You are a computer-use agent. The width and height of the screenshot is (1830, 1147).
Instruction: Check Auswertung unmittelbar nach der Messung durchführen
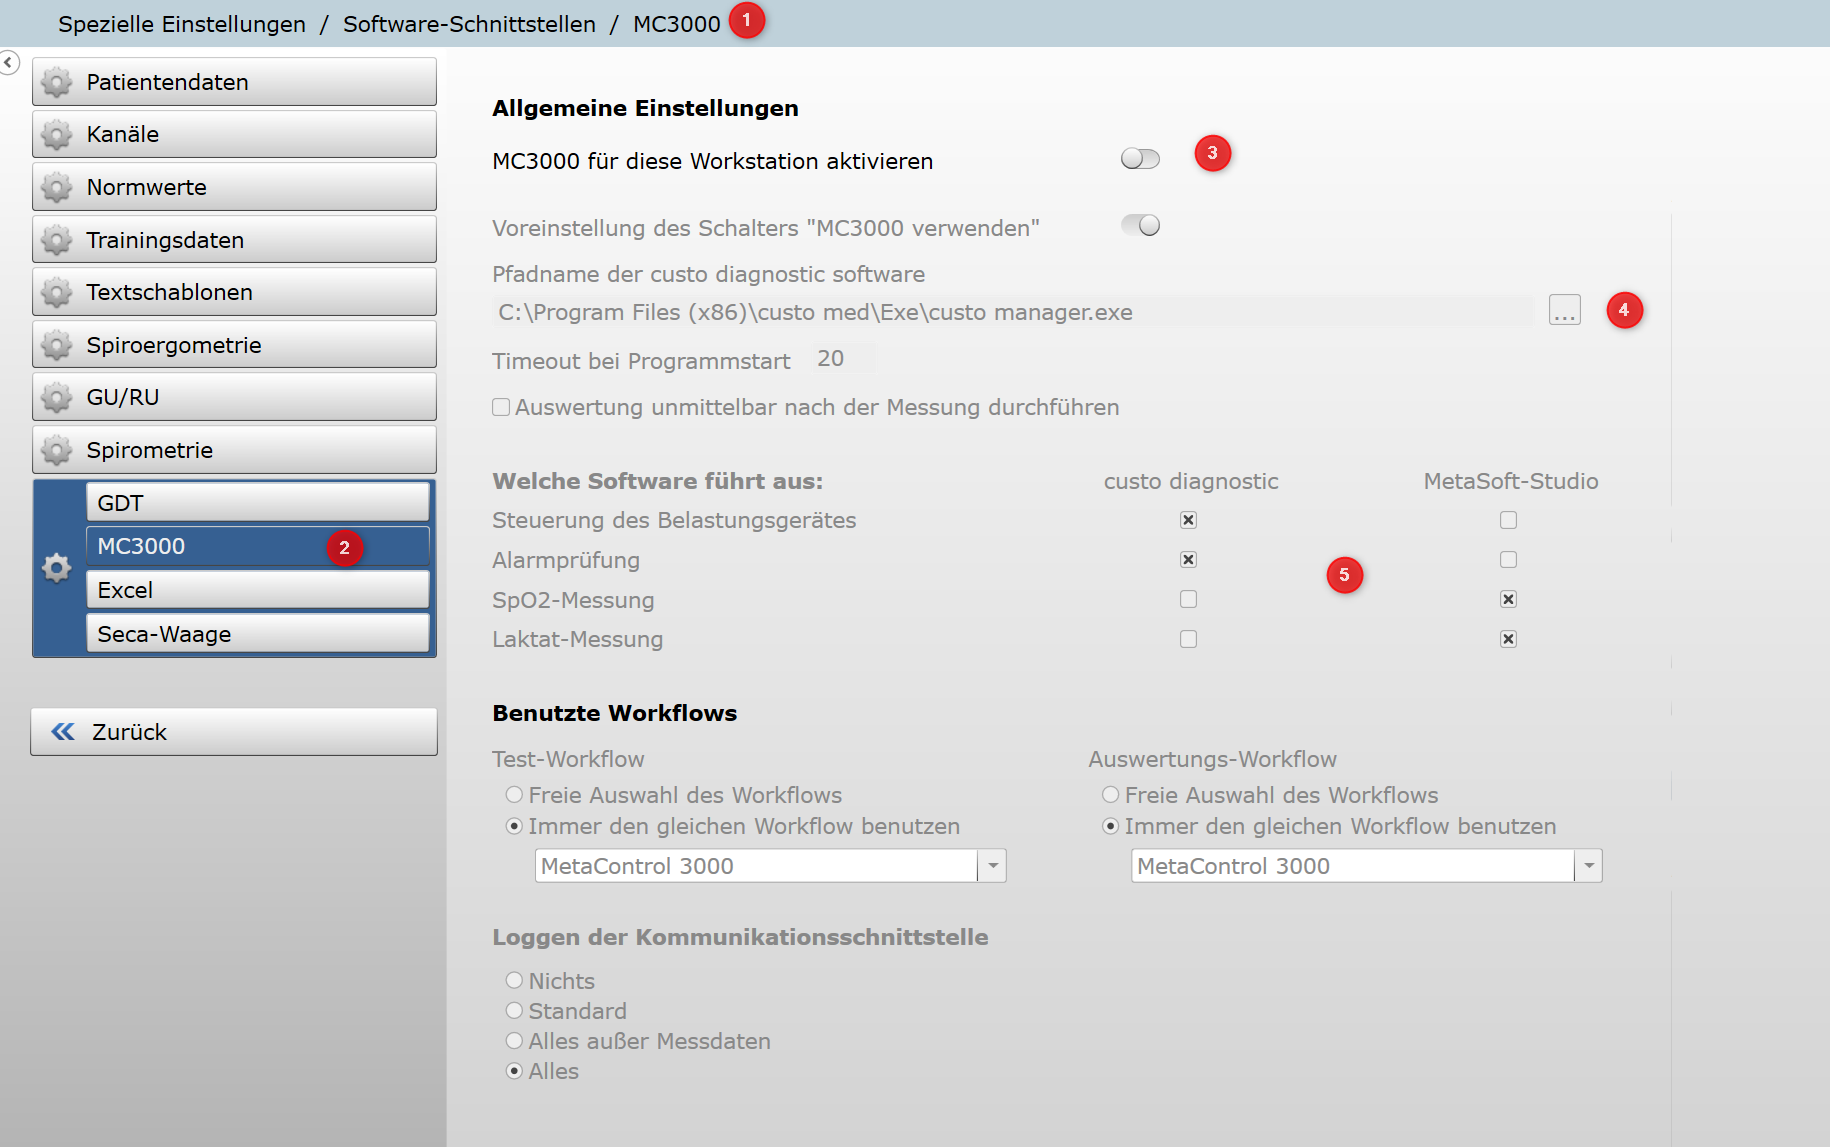[501, 407]
